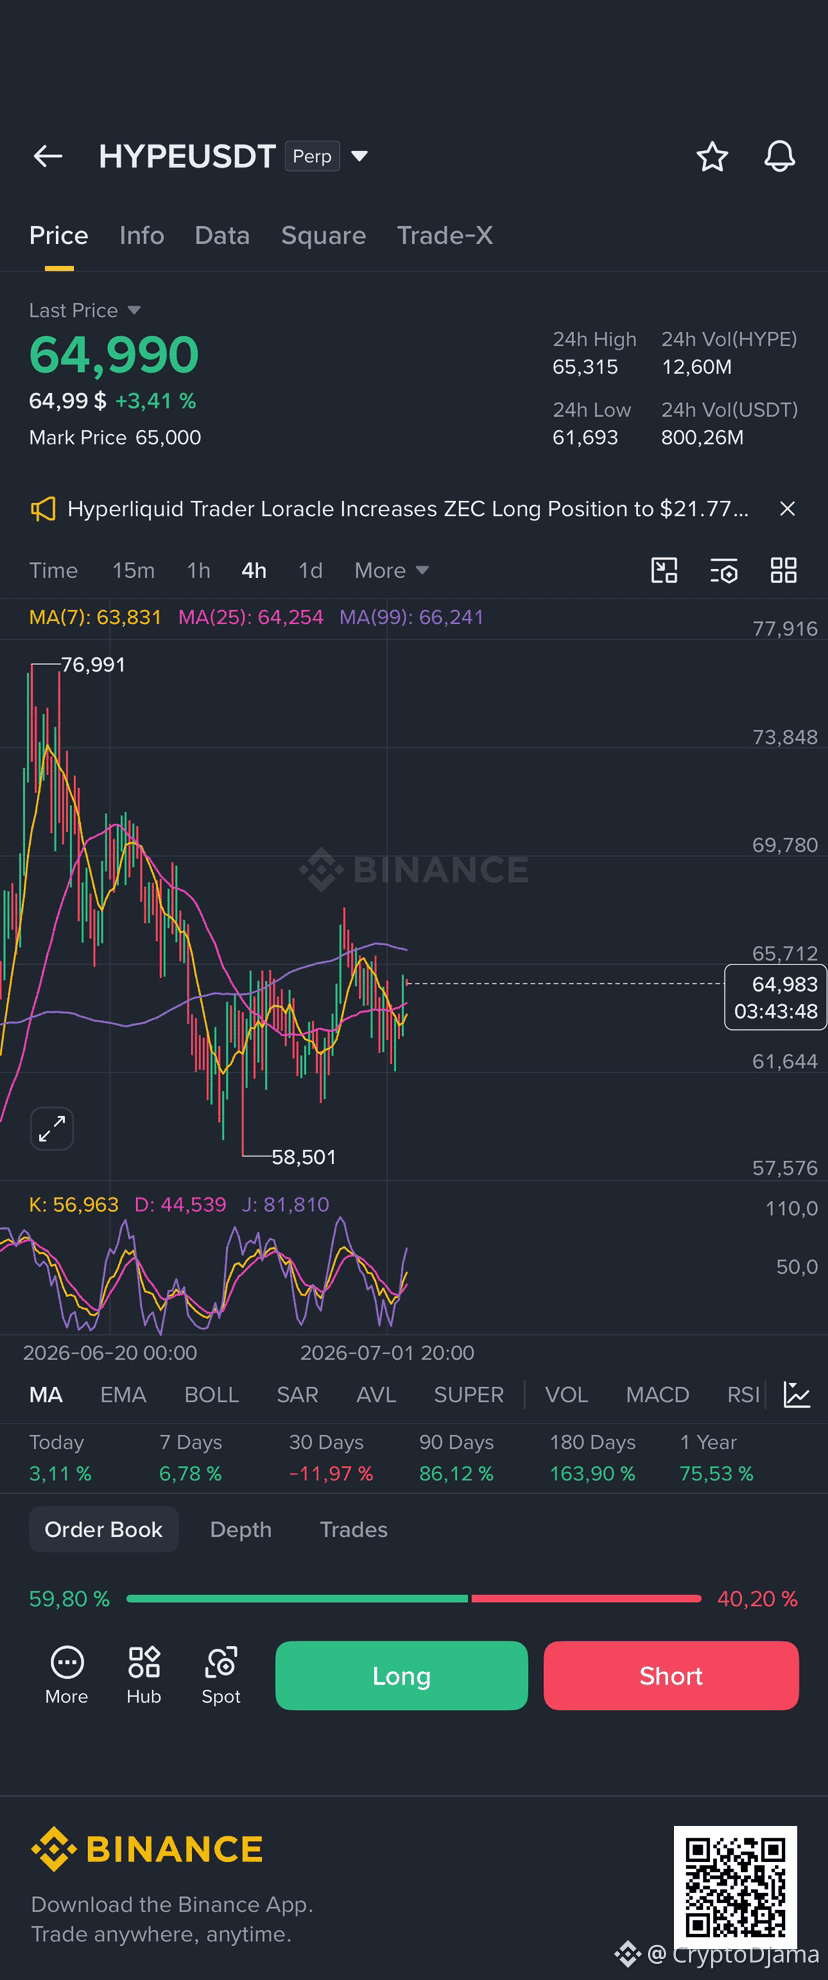Tap the 180 Days 163,90 % performance
Viewport: 828px width, 1980px height.
[x=592, y=1458]
